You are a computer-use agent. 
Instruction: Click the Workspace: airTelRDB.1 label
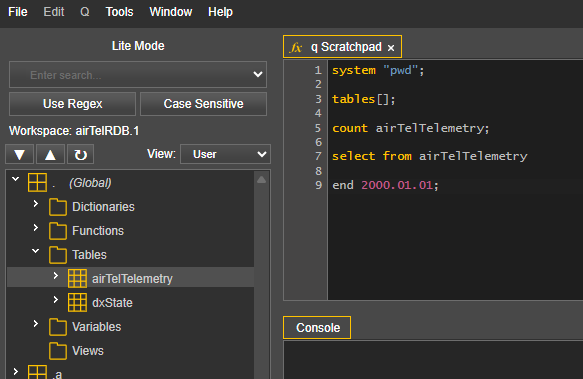click(74, 131)
